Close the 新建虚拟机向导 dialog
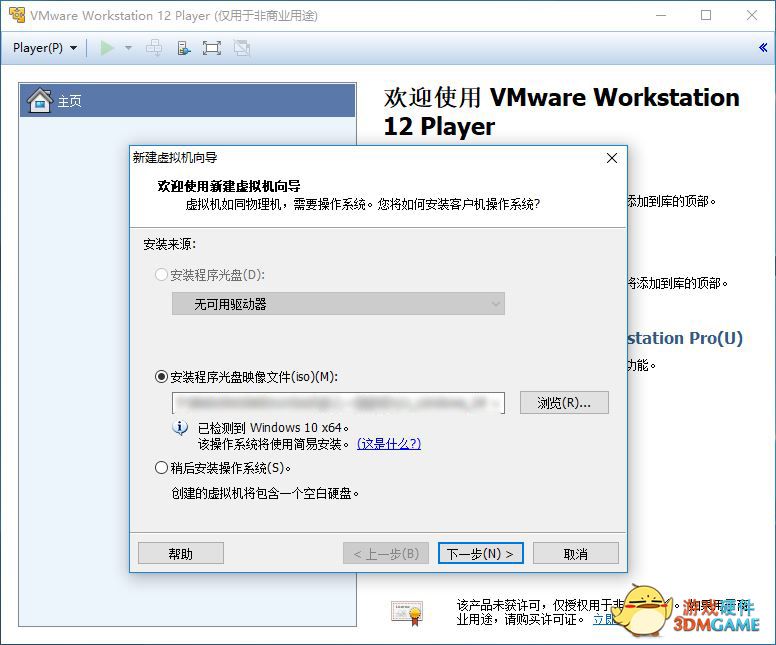This screenshot has height=645, width=776. pos(612,158)
